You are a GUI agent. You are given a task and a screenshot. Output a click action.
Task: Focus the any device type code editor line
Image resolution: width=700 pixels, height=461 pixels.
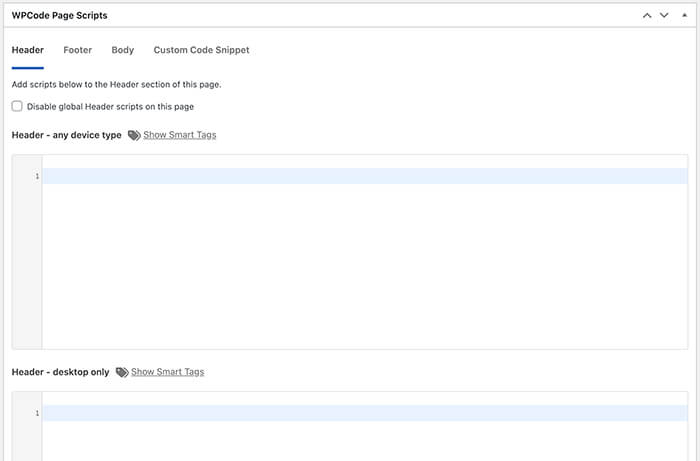tap(365, 176)
